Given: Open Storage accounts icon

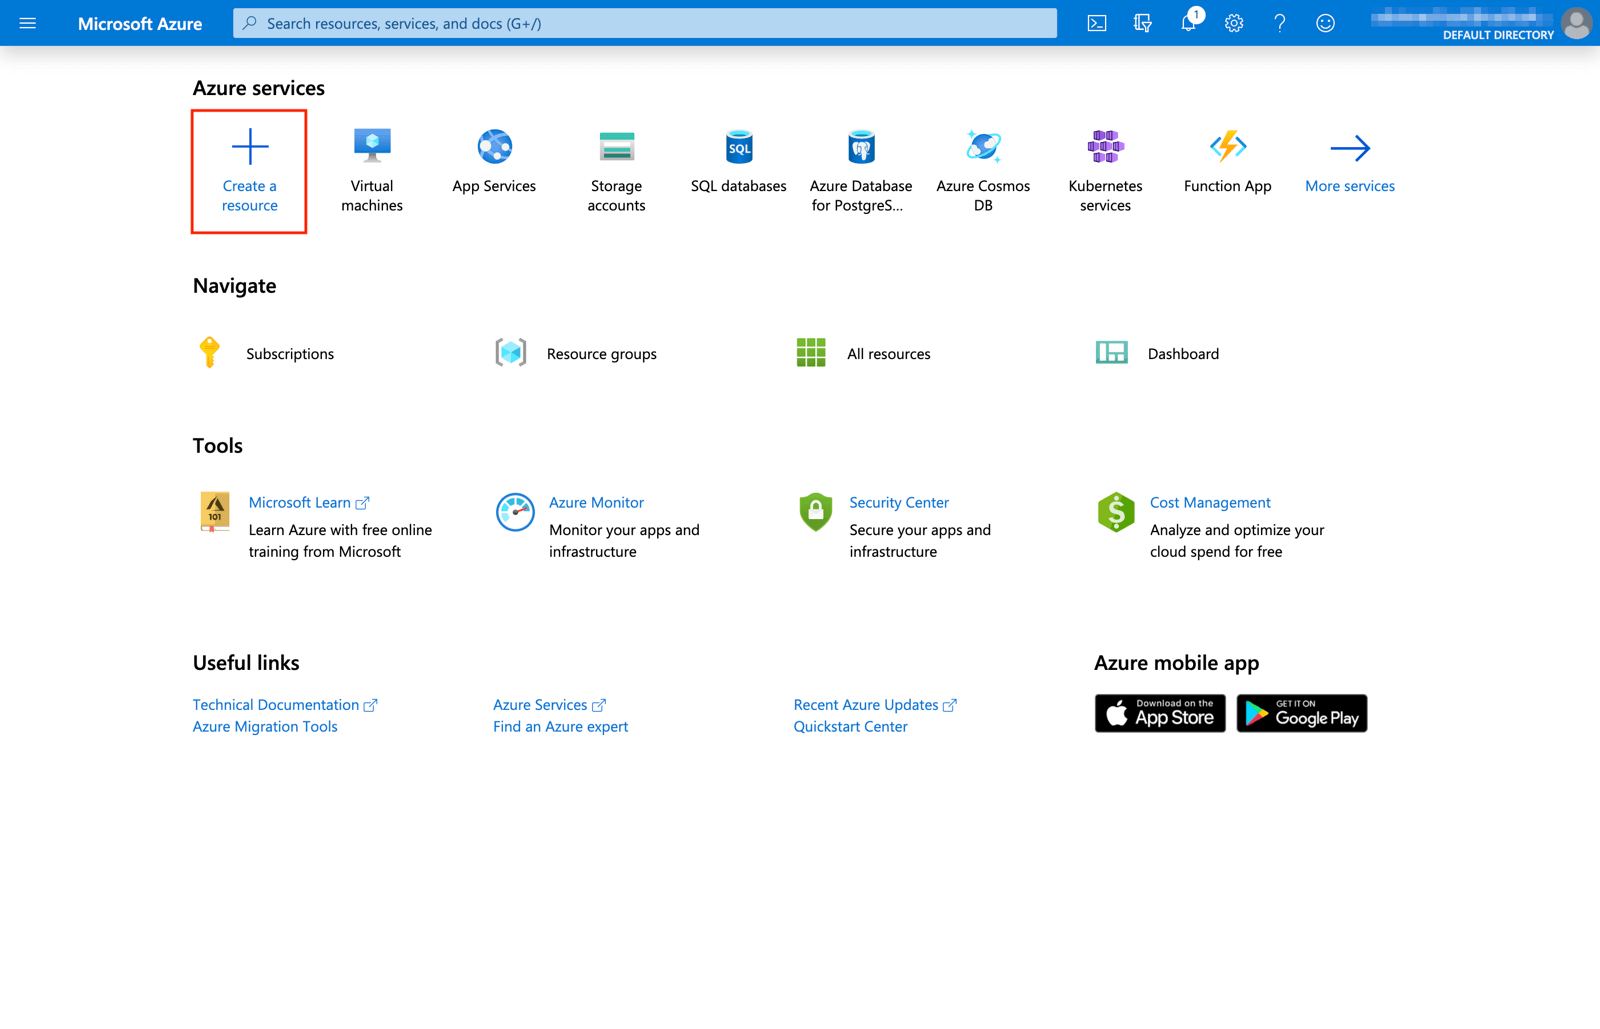Looking at the screenshot, I should click(616, 147).
